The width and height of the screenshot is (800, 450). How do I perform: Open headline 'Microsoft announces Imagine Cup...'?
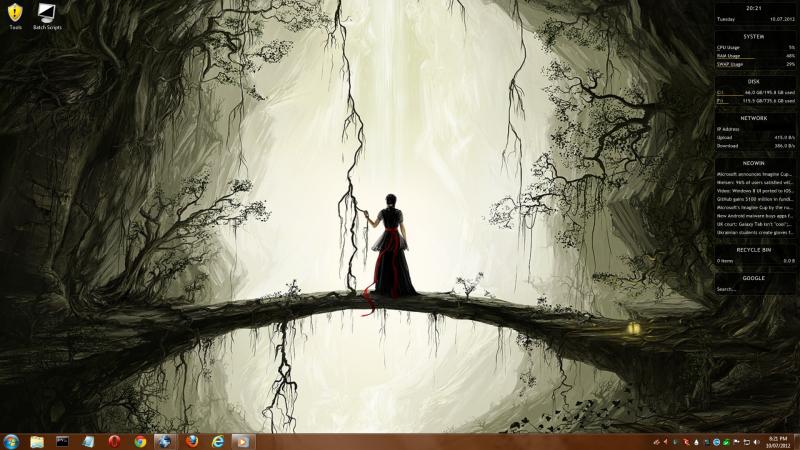755,174
